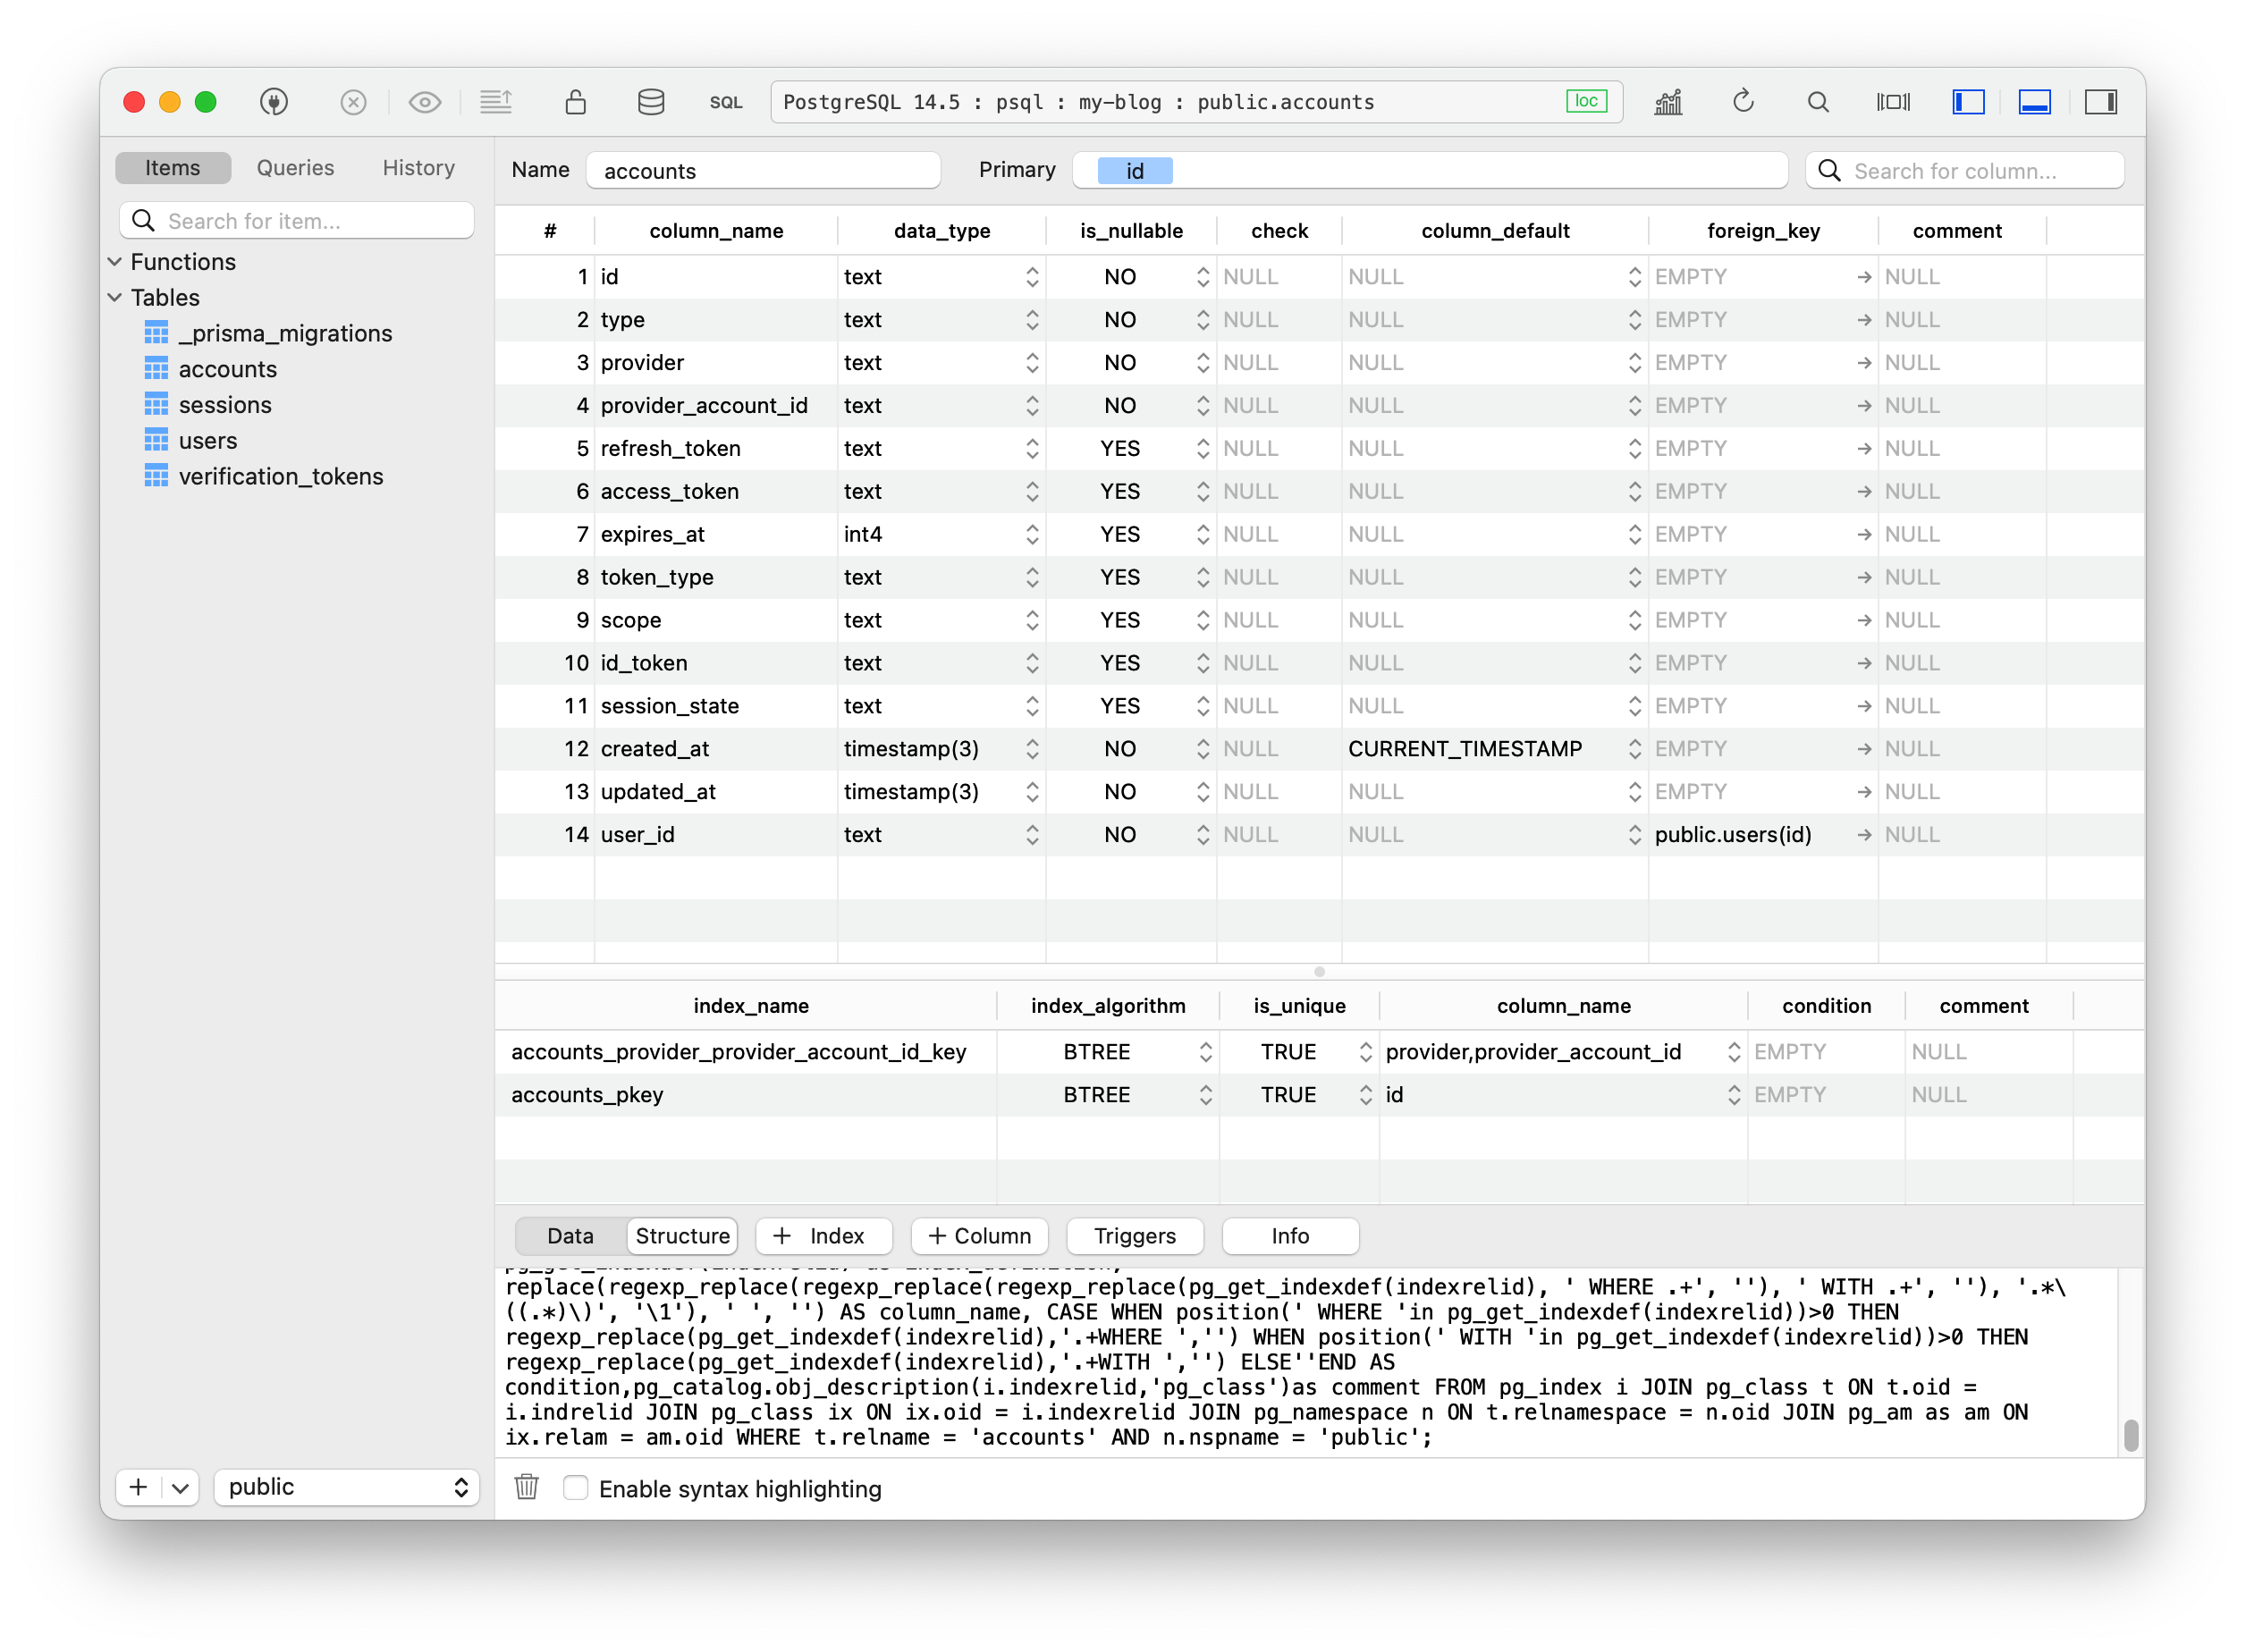Switch to the Items tab

tap(172, 168)
